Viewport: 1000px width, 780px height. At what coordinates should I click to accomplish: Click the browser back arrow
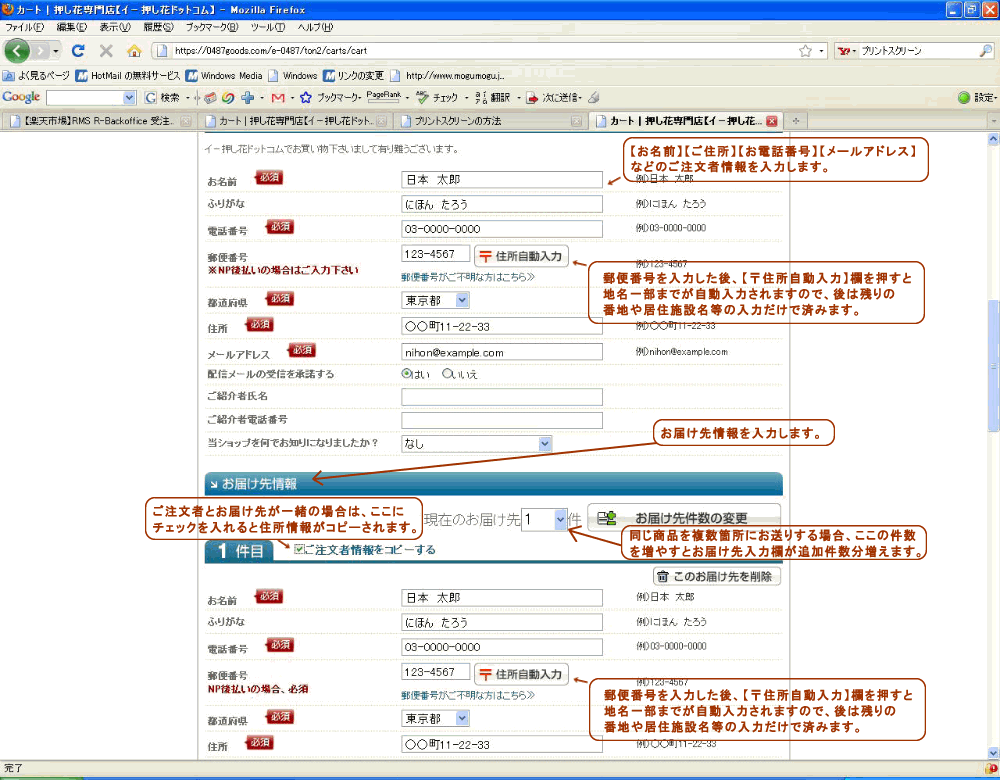[x=18, y=50]
